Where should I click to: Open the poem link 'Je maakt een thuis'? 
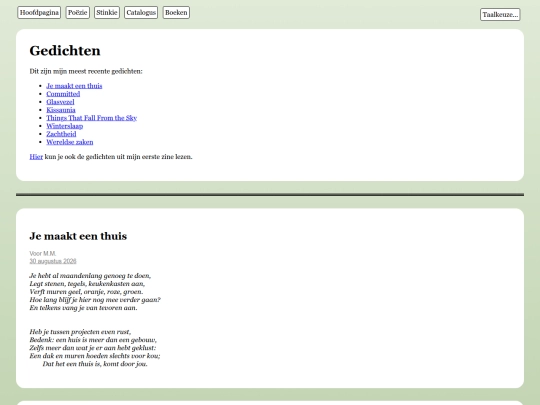pyautogui.click(x=74, y=86)
